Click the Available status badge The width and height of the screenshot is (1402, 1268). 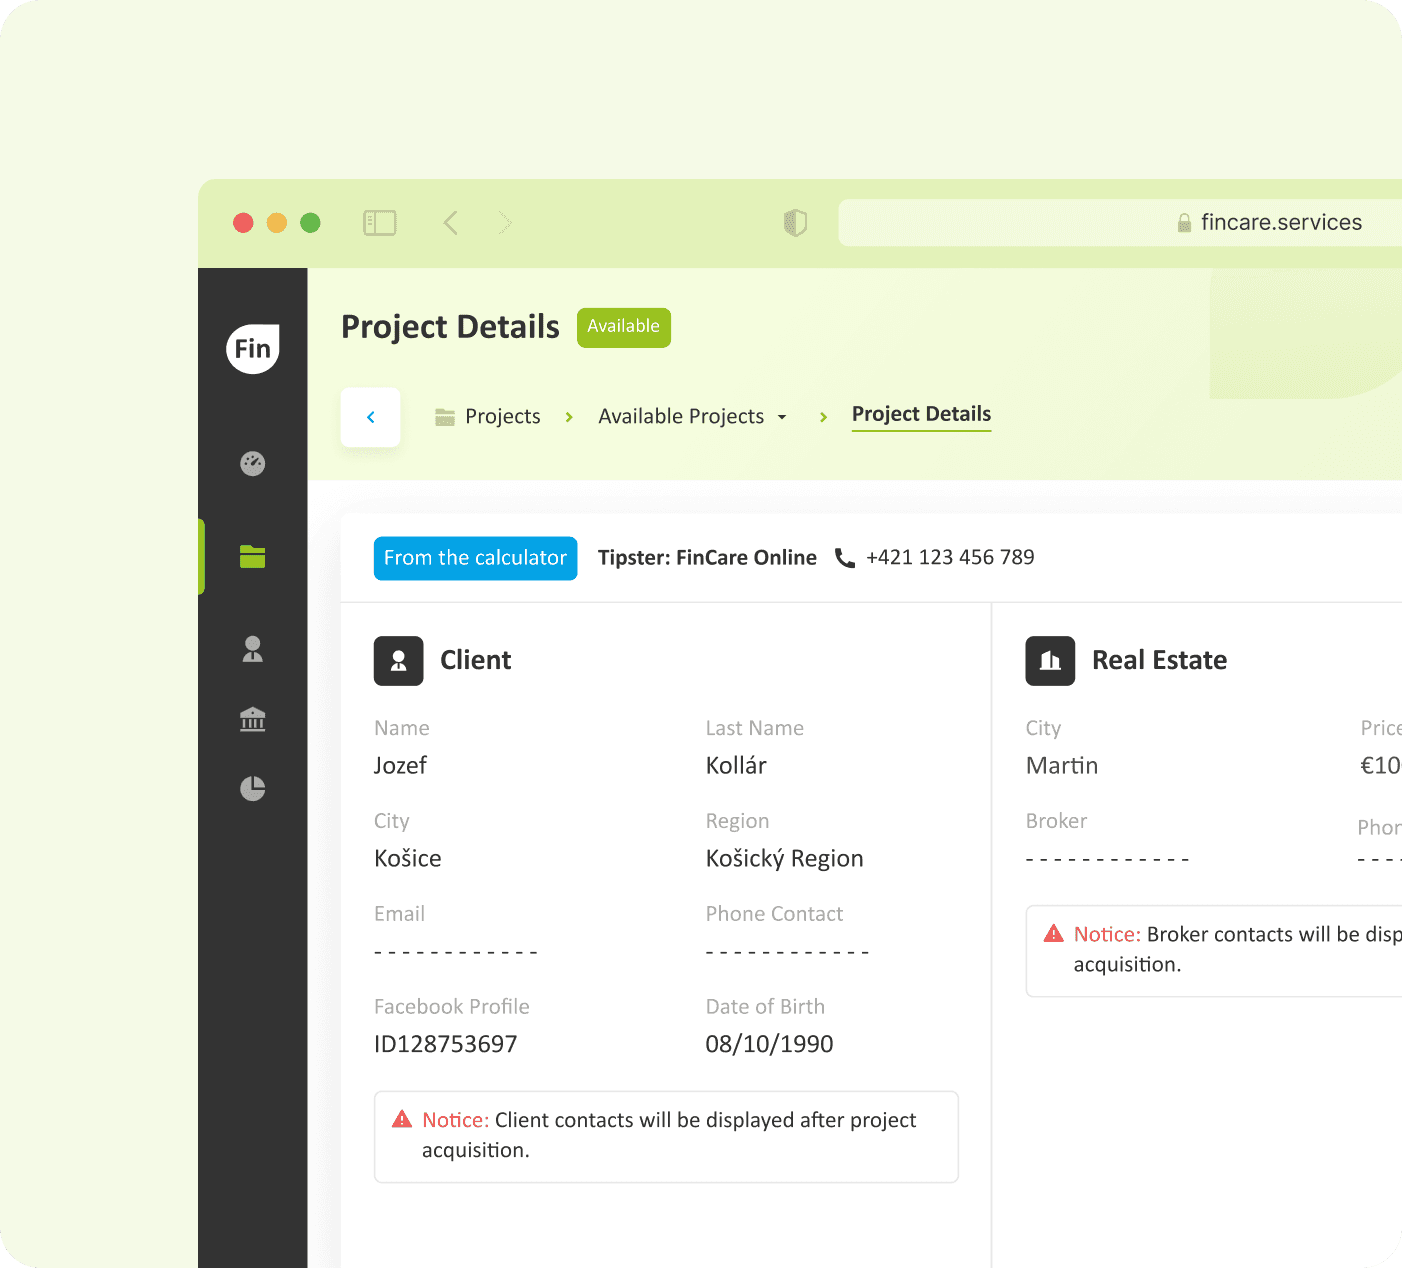624,328
